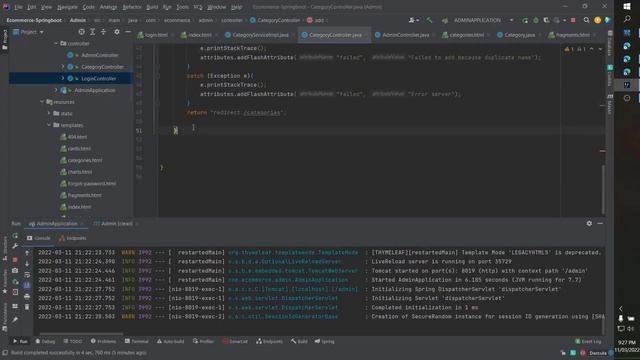
Task: Open the Debug tool window
Action: (45, 341)
